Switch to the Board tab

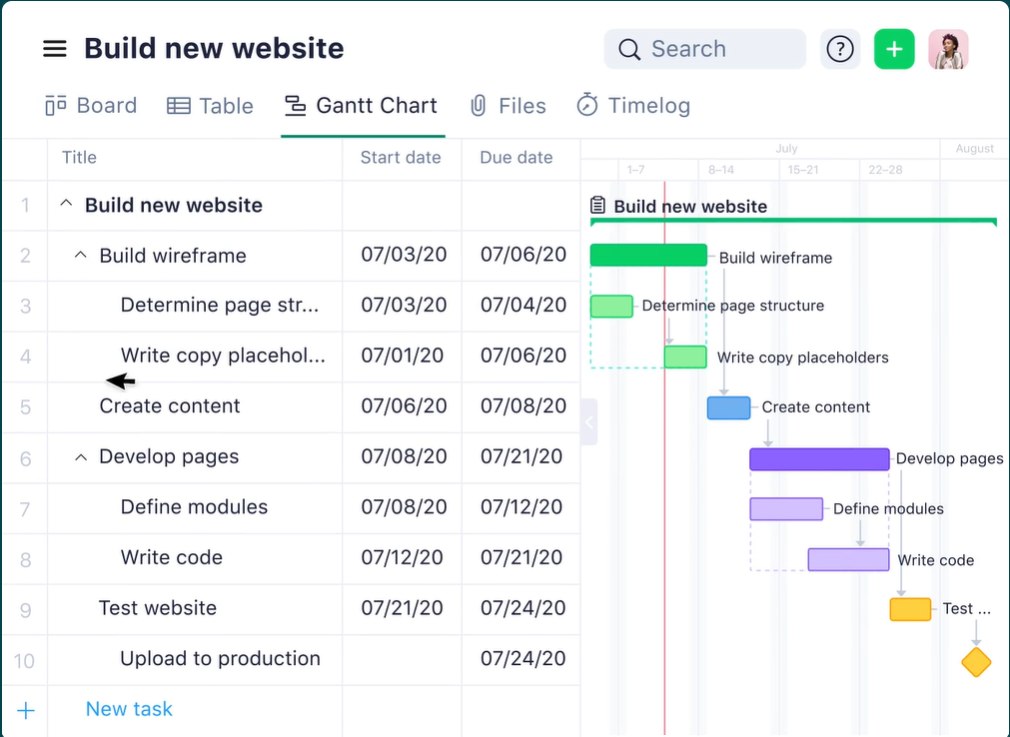point(91,106)
